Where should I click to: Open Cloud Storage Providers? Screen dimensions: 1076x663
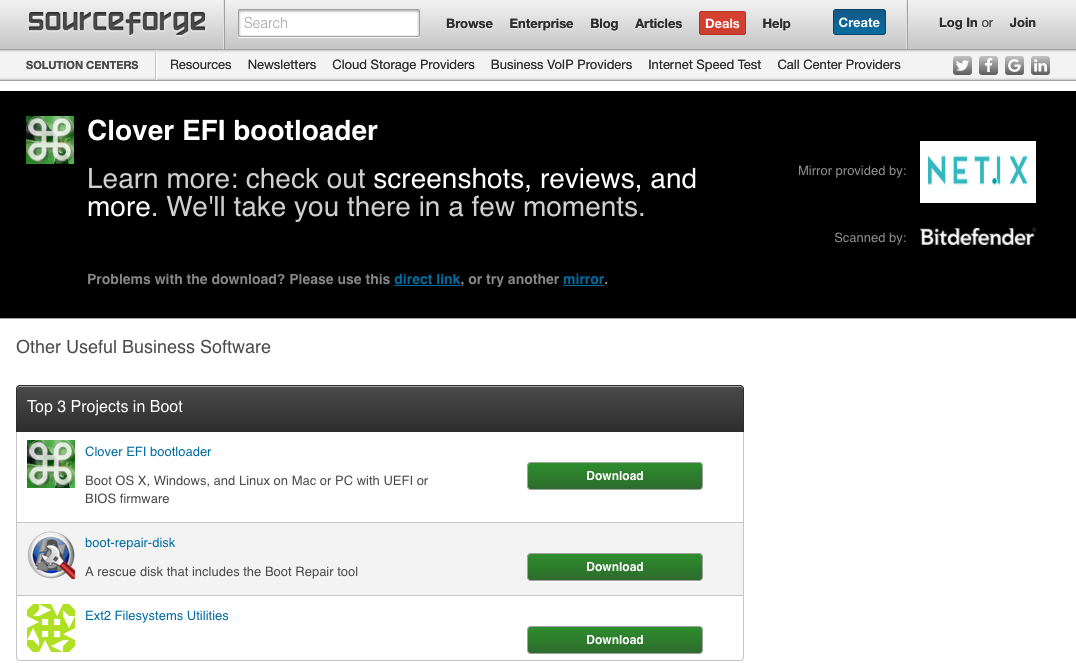(404, 65)
